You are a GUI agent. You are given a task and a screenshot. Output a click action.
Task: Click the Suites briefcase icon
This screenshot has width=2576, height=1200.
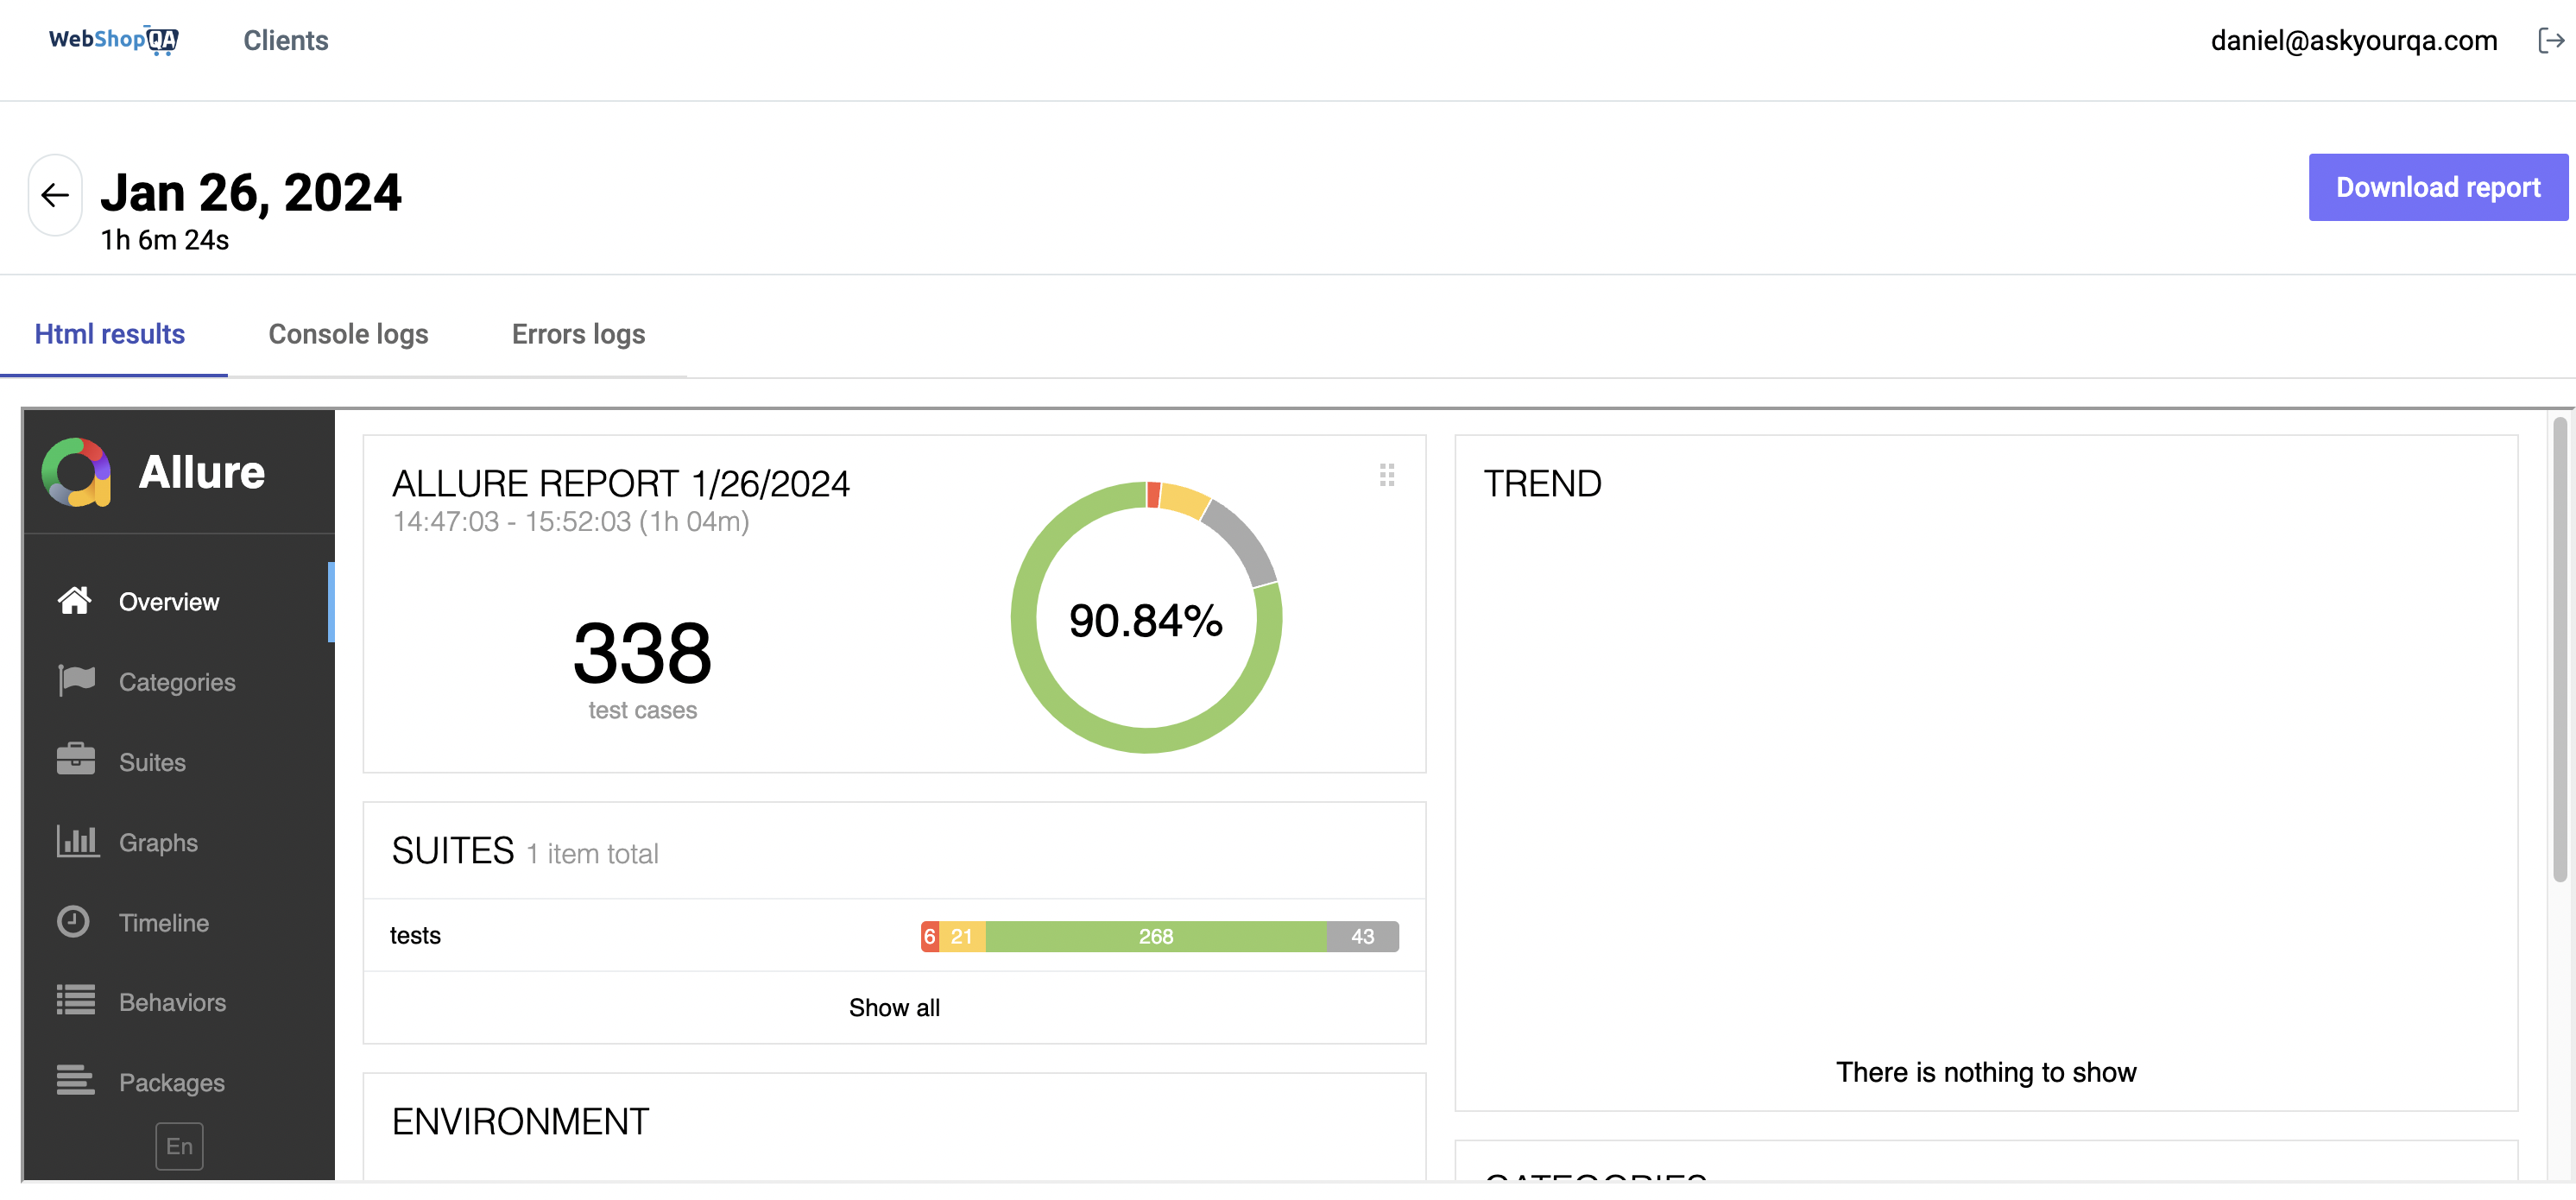click(x=76, y=760)
